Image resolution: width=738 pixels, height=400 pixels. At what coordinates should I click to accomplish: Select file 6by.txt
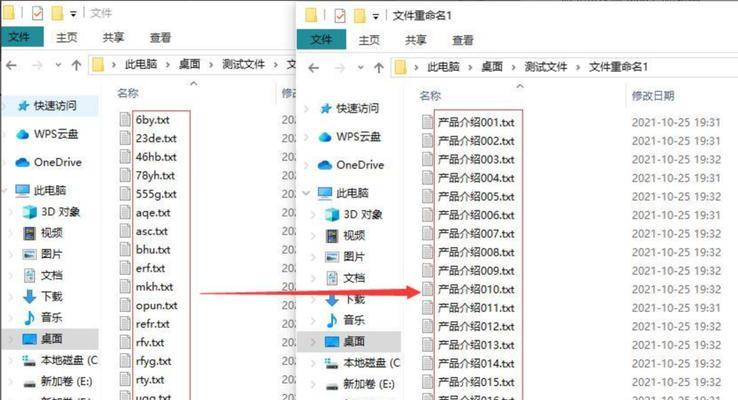click(152, 120)
